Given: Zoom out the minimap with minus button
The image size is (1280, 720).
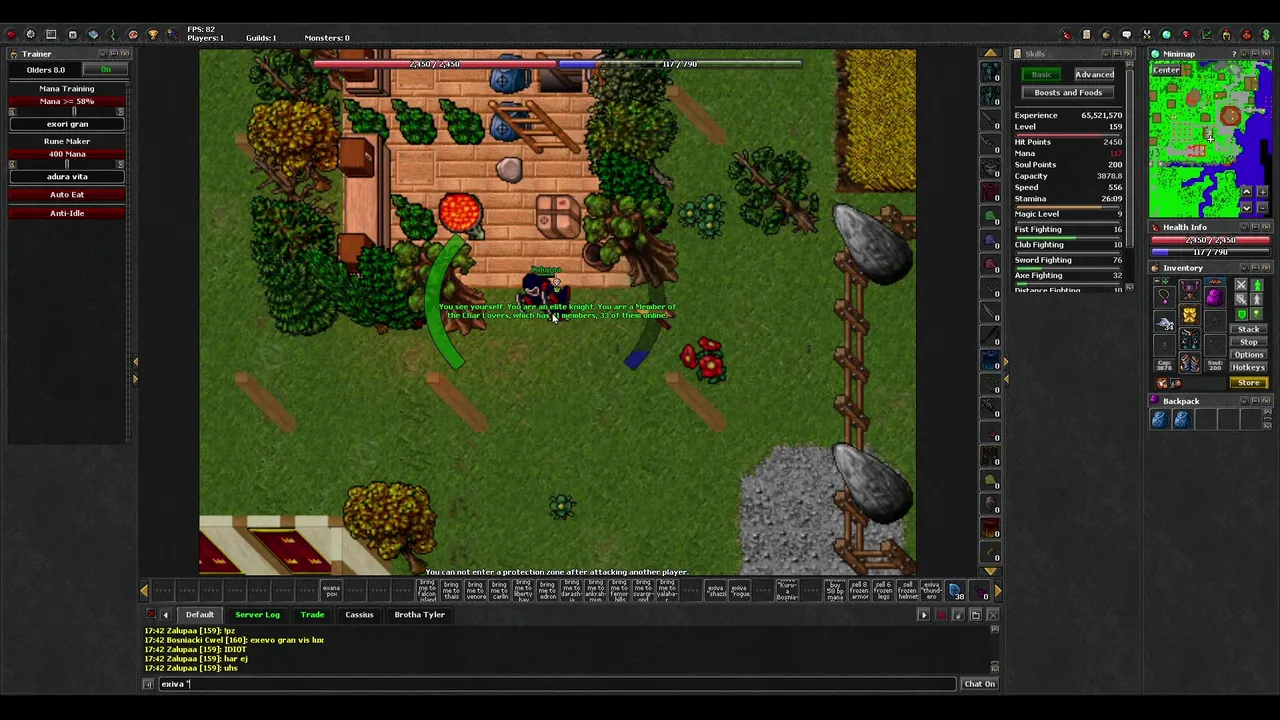Looking at the screenshot, I should tap(1263, 207).
